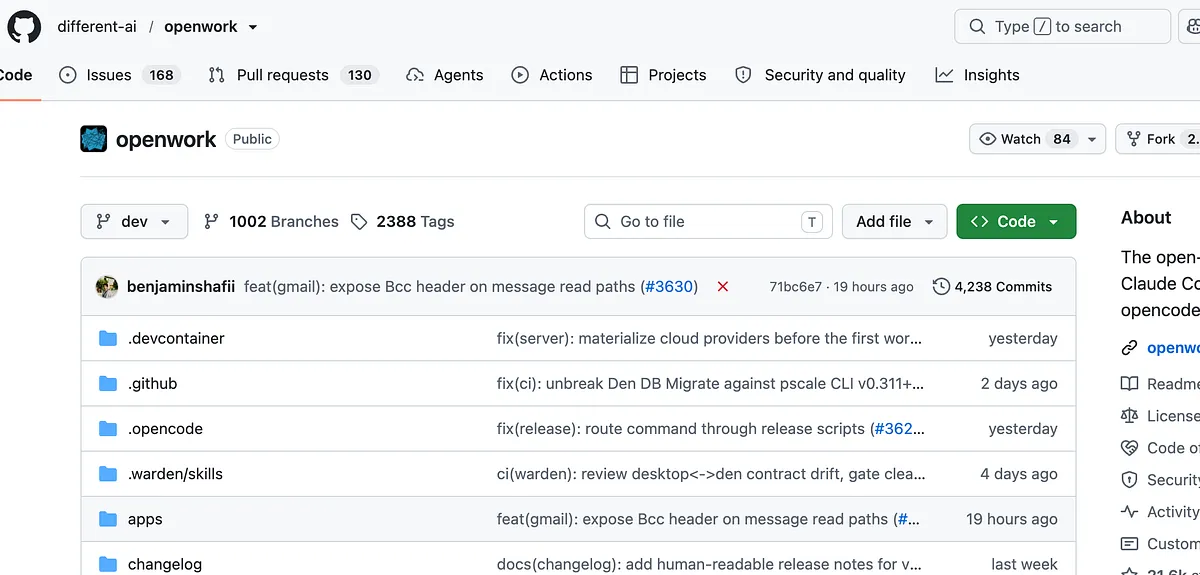Open the changelog folder

[165, 564]
